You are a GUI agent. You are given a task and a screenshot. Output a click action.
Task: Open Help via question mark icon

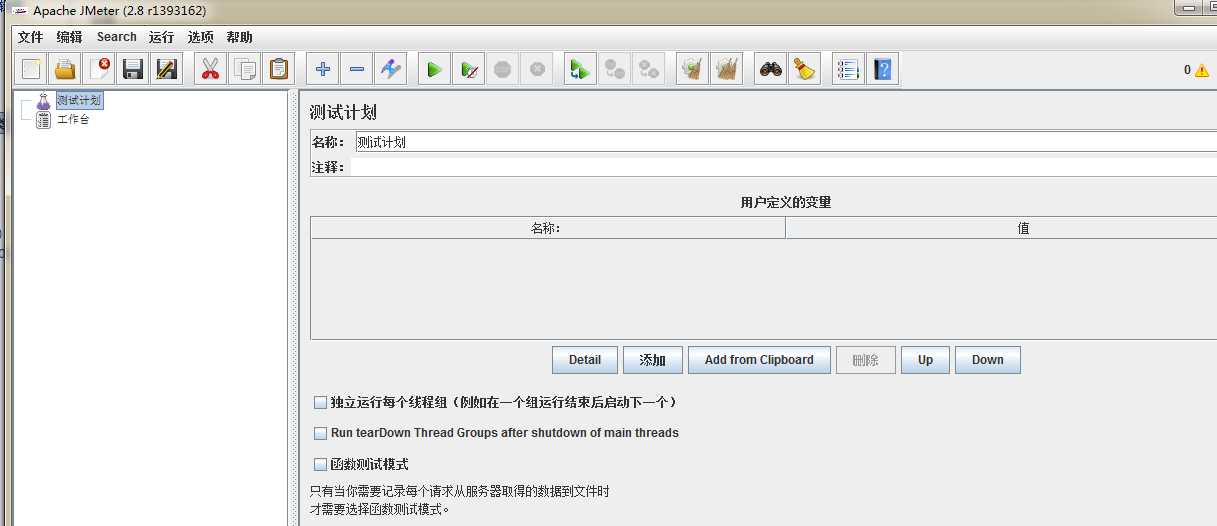[882, 69]
